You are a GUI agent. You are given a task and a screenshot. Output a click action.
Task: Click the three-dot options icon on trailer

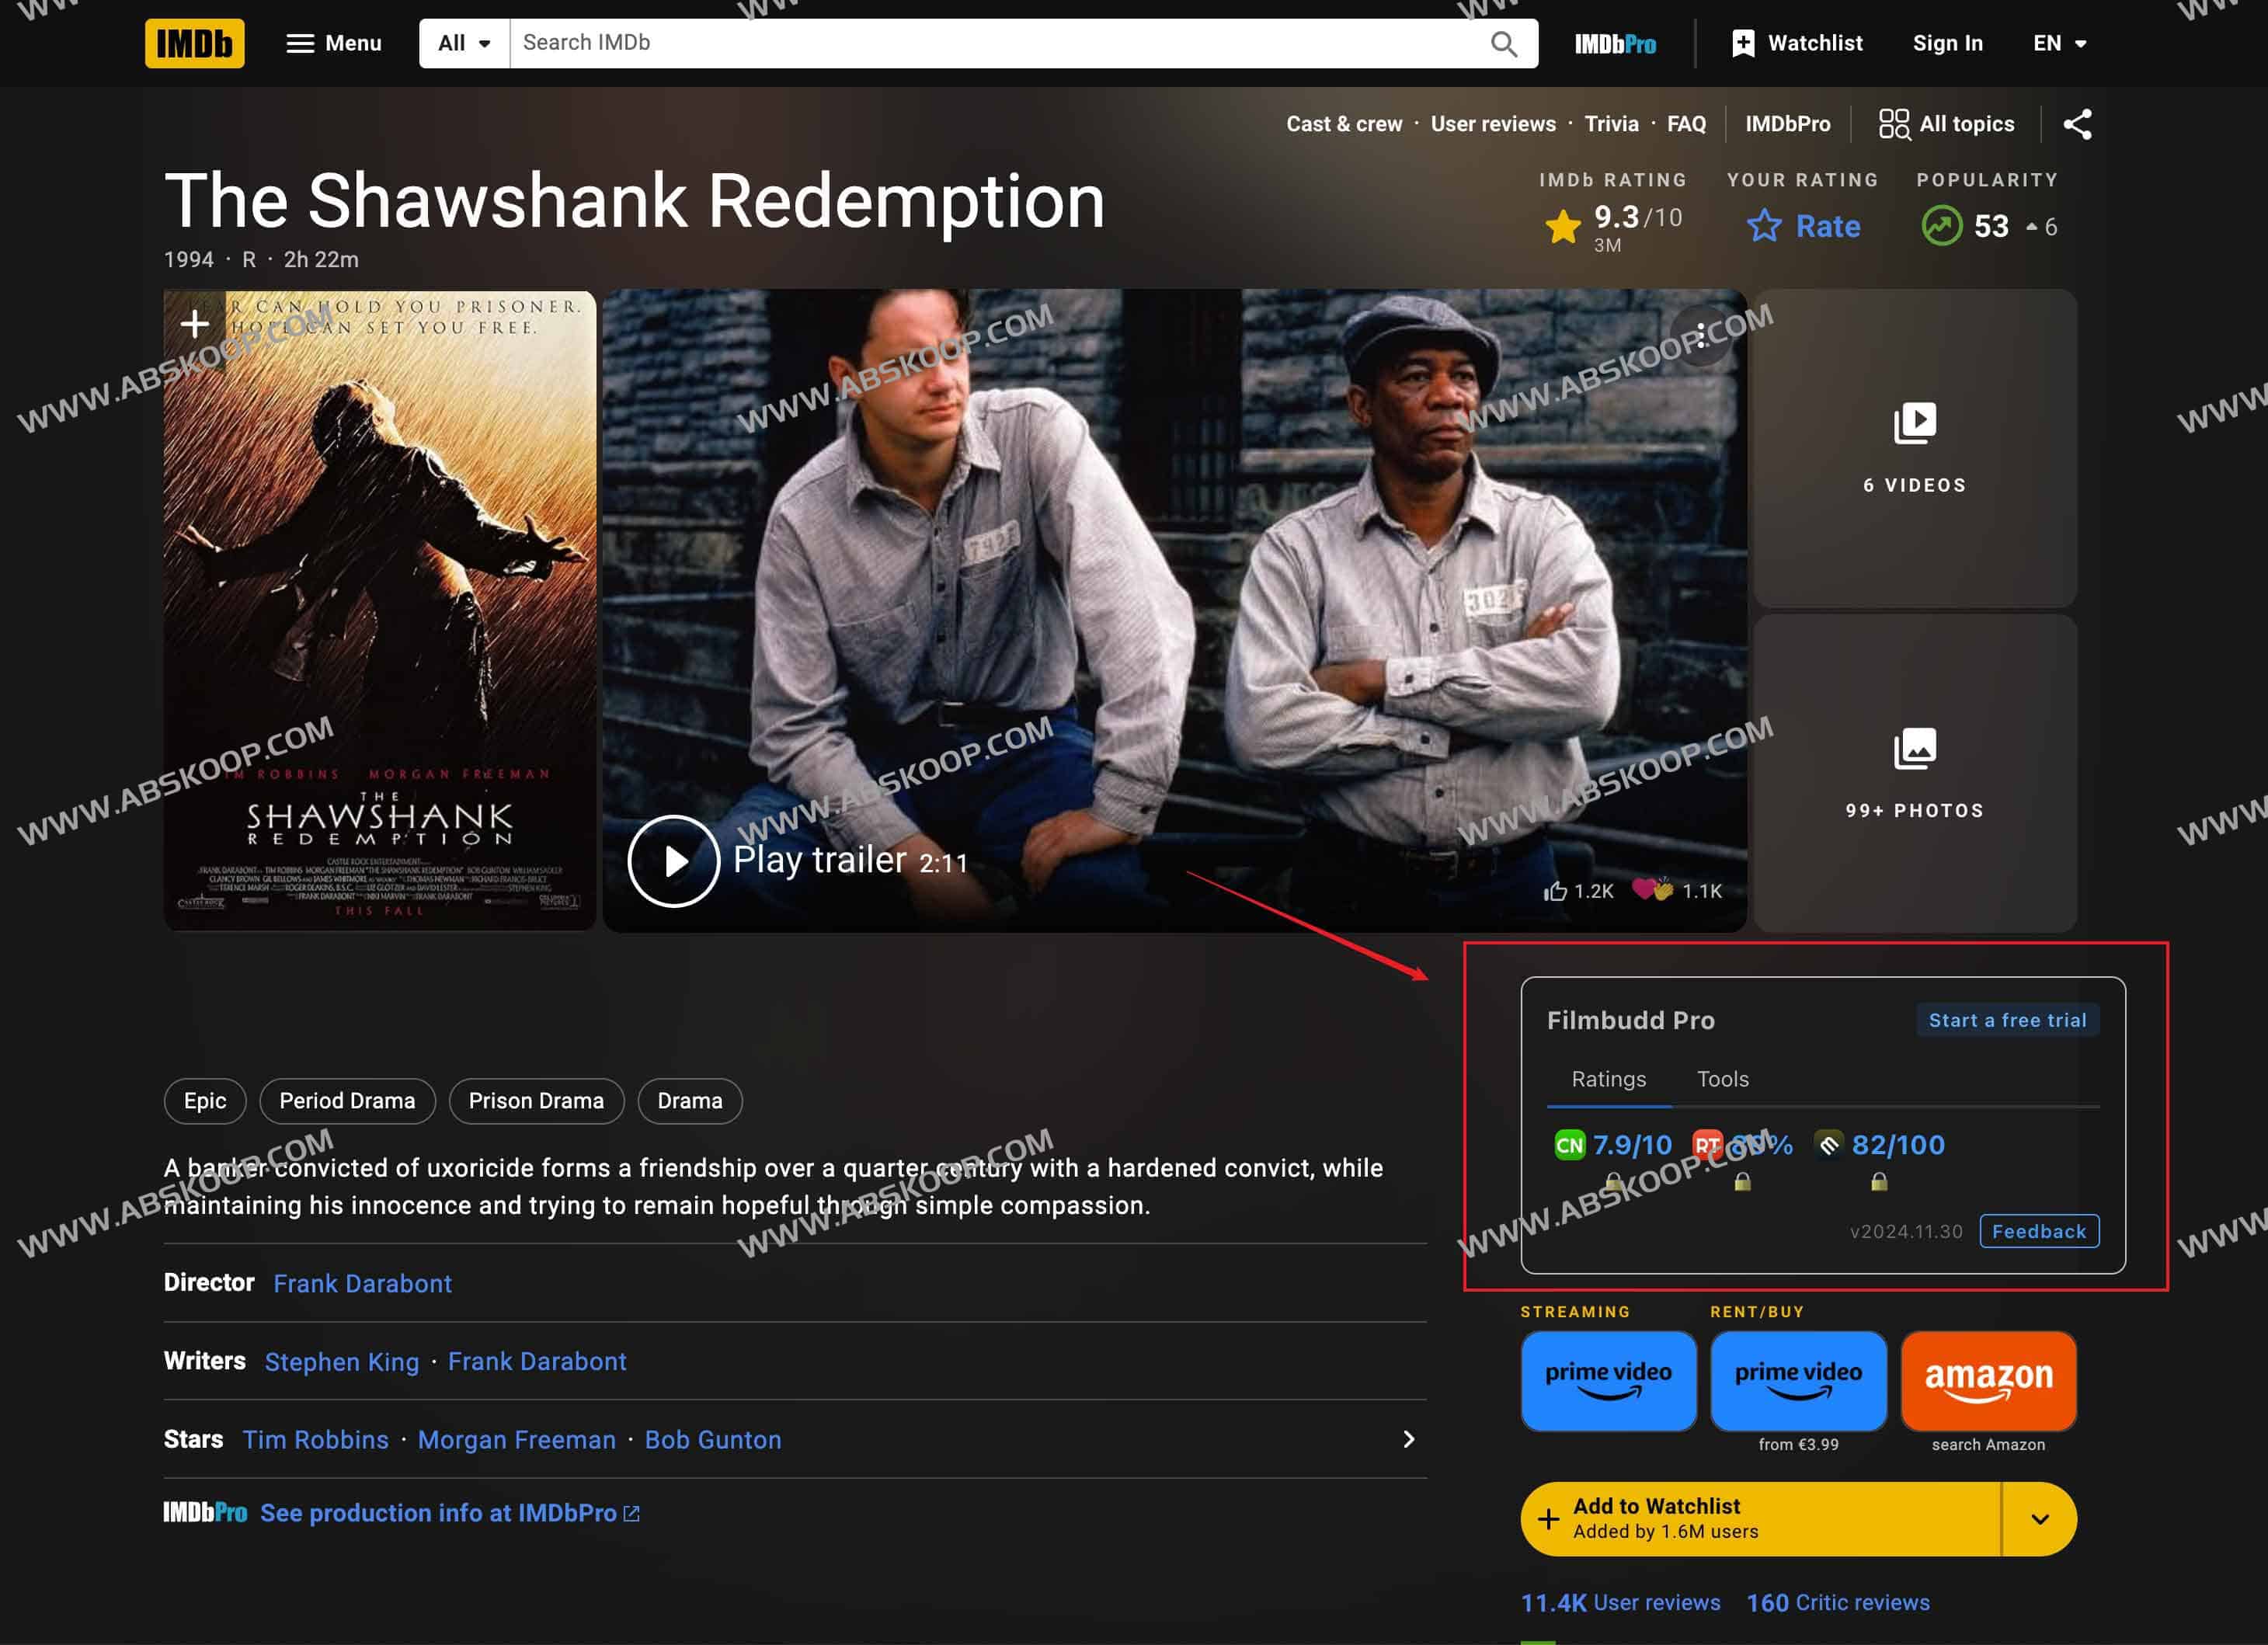[x=1701, y=336]
